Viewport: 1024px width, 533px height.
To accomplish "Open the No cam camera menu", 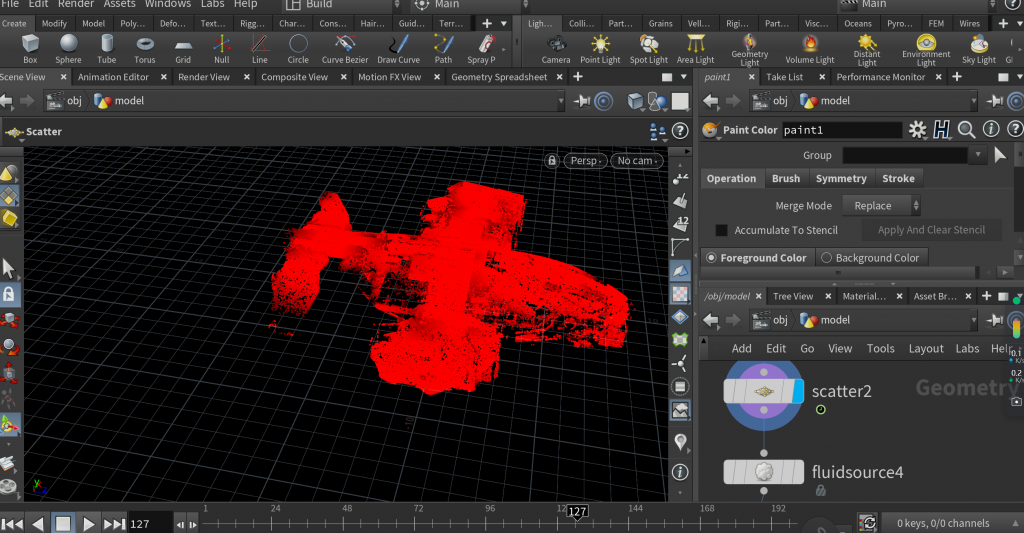I will [637, 161].
